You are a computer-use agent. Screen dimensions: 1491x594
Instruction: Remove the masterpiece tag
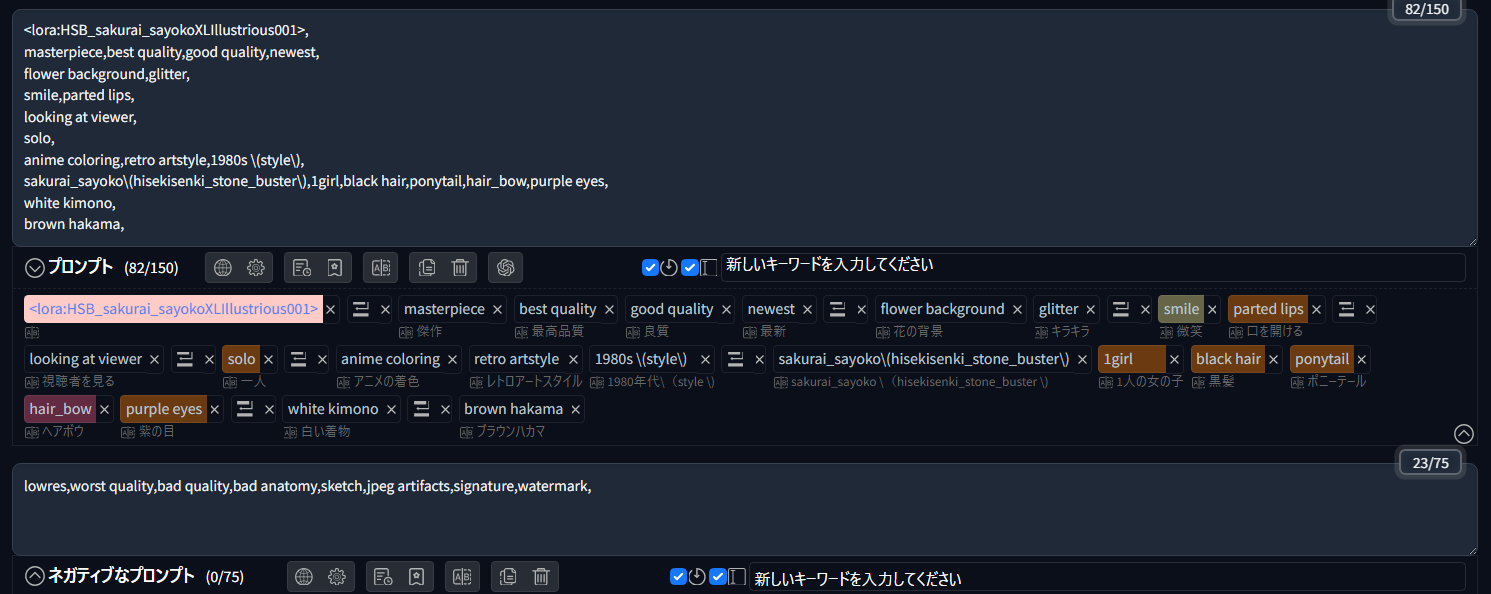pos(498,310)
